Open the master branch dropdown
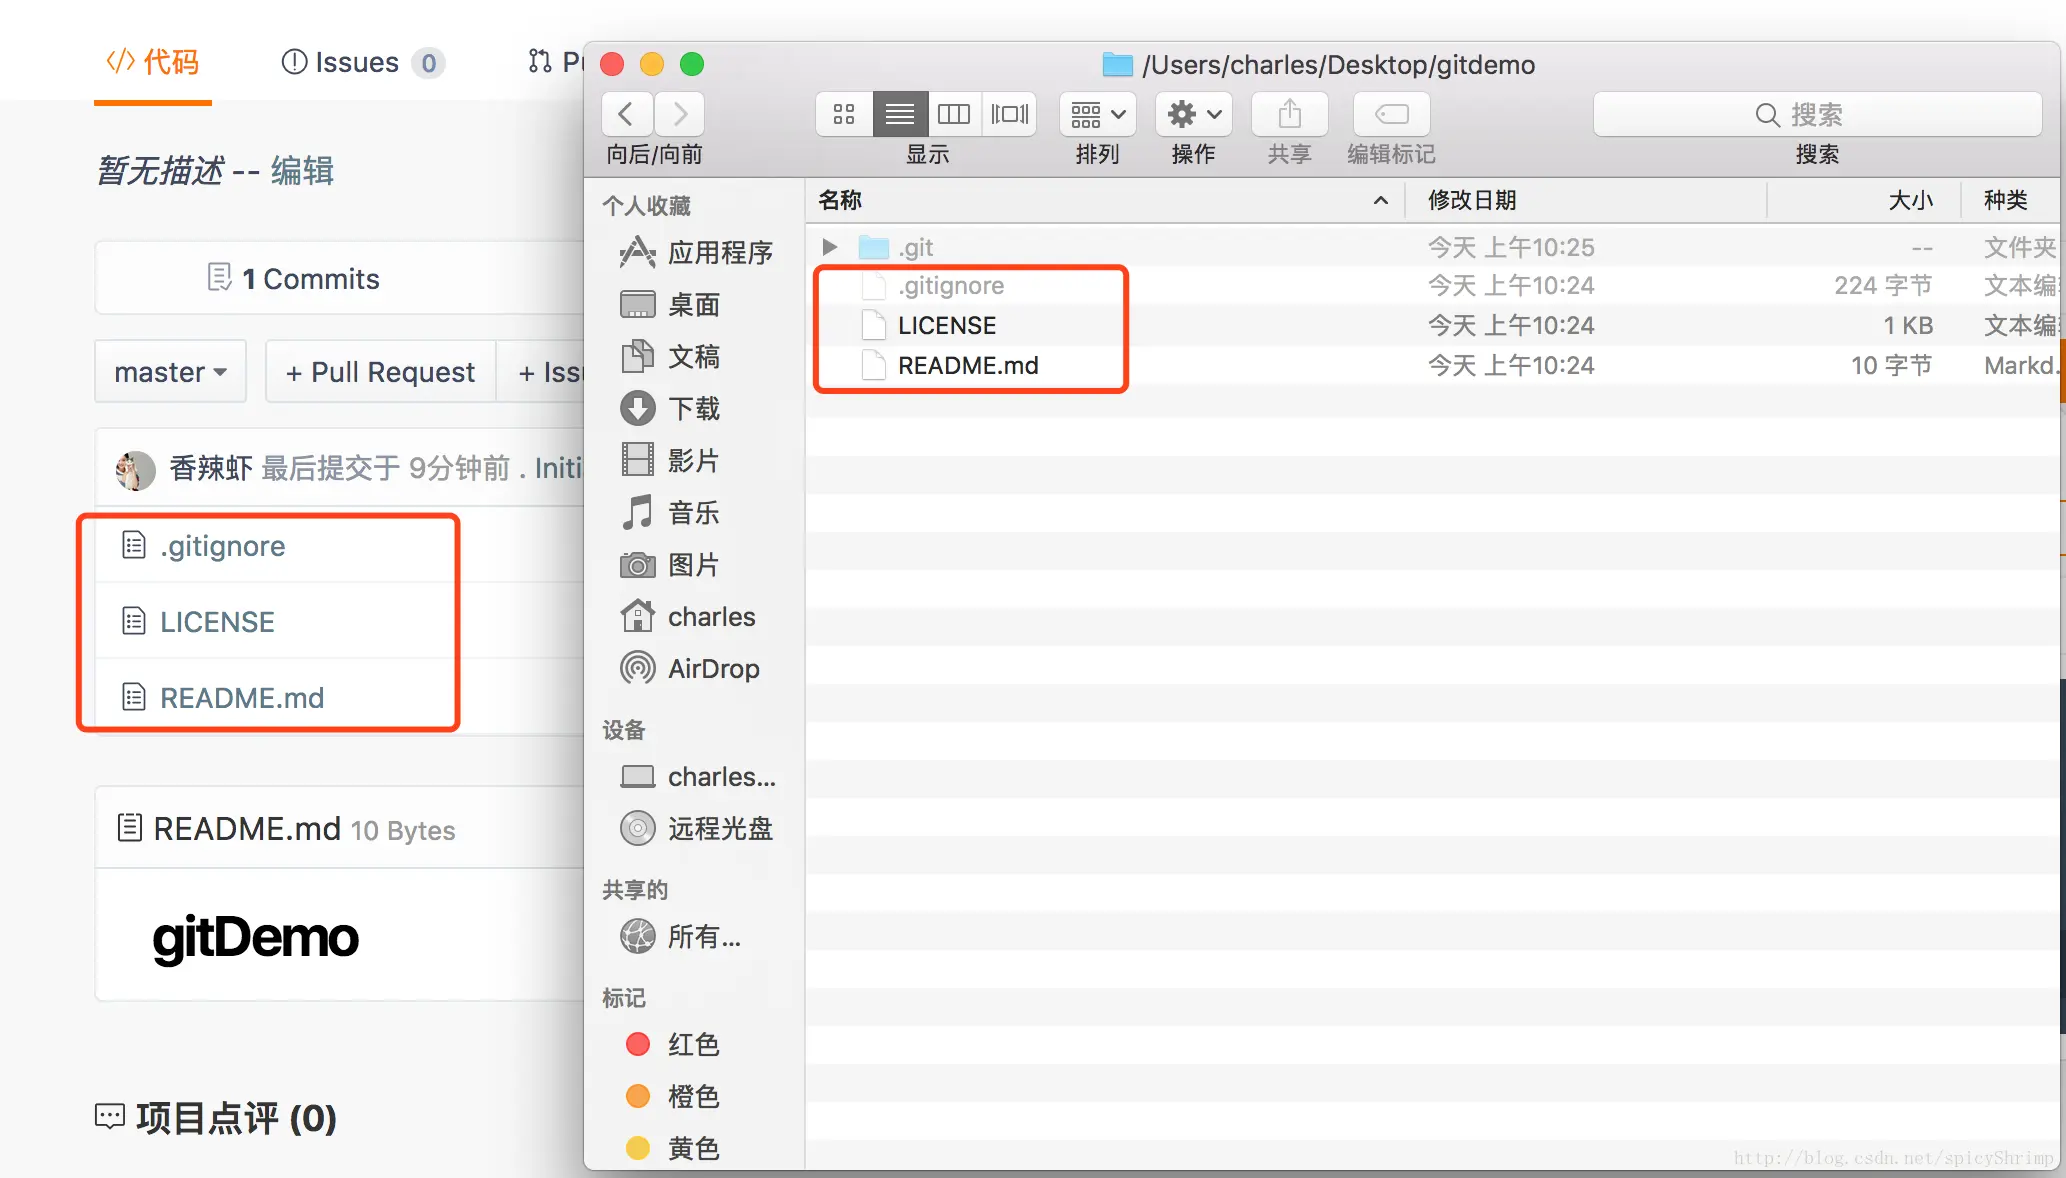Image resolution: width=2066 pixels, height=1178 pixels. 170,372
